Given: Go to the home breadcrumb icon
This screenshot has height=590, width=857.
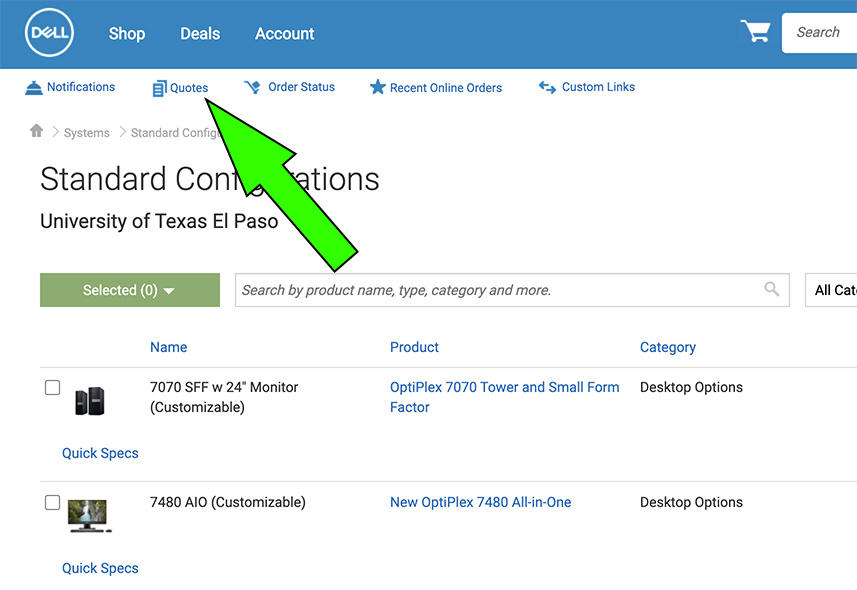Looking at the screenshot, I should [37, 131].
